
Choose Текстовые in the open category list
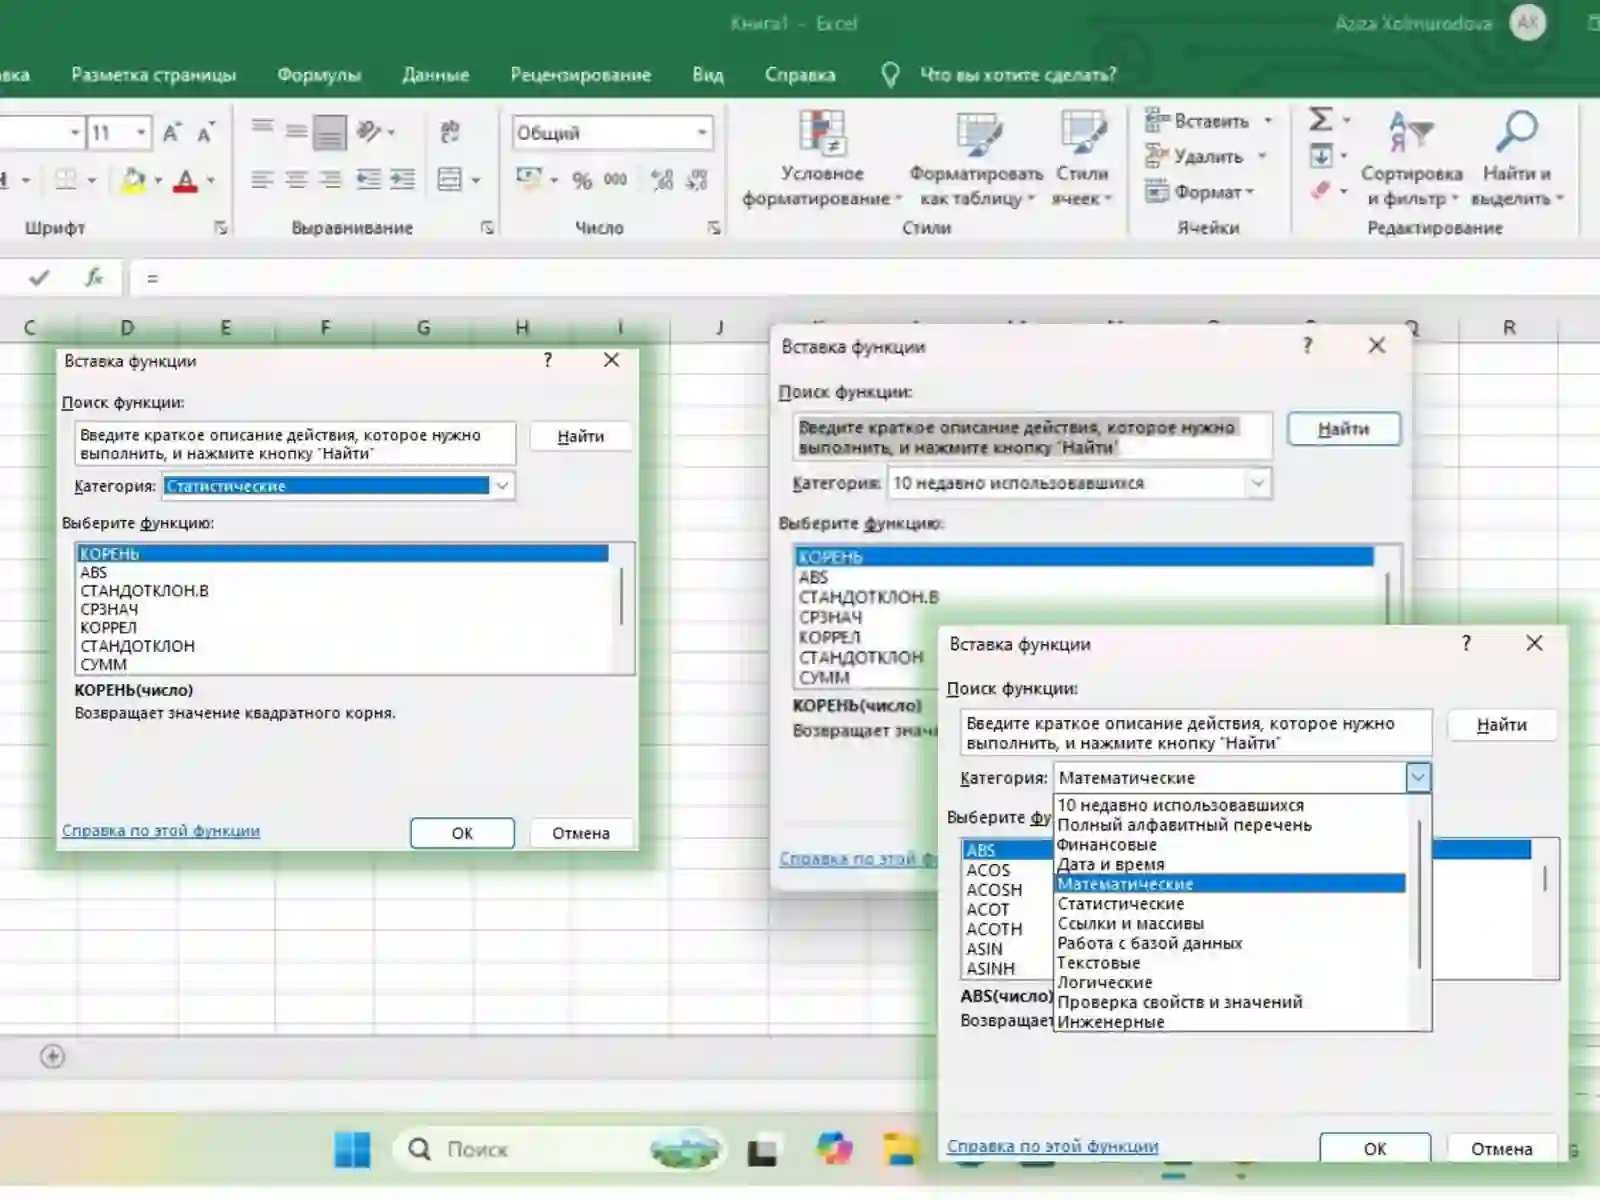click(1231, 963)
